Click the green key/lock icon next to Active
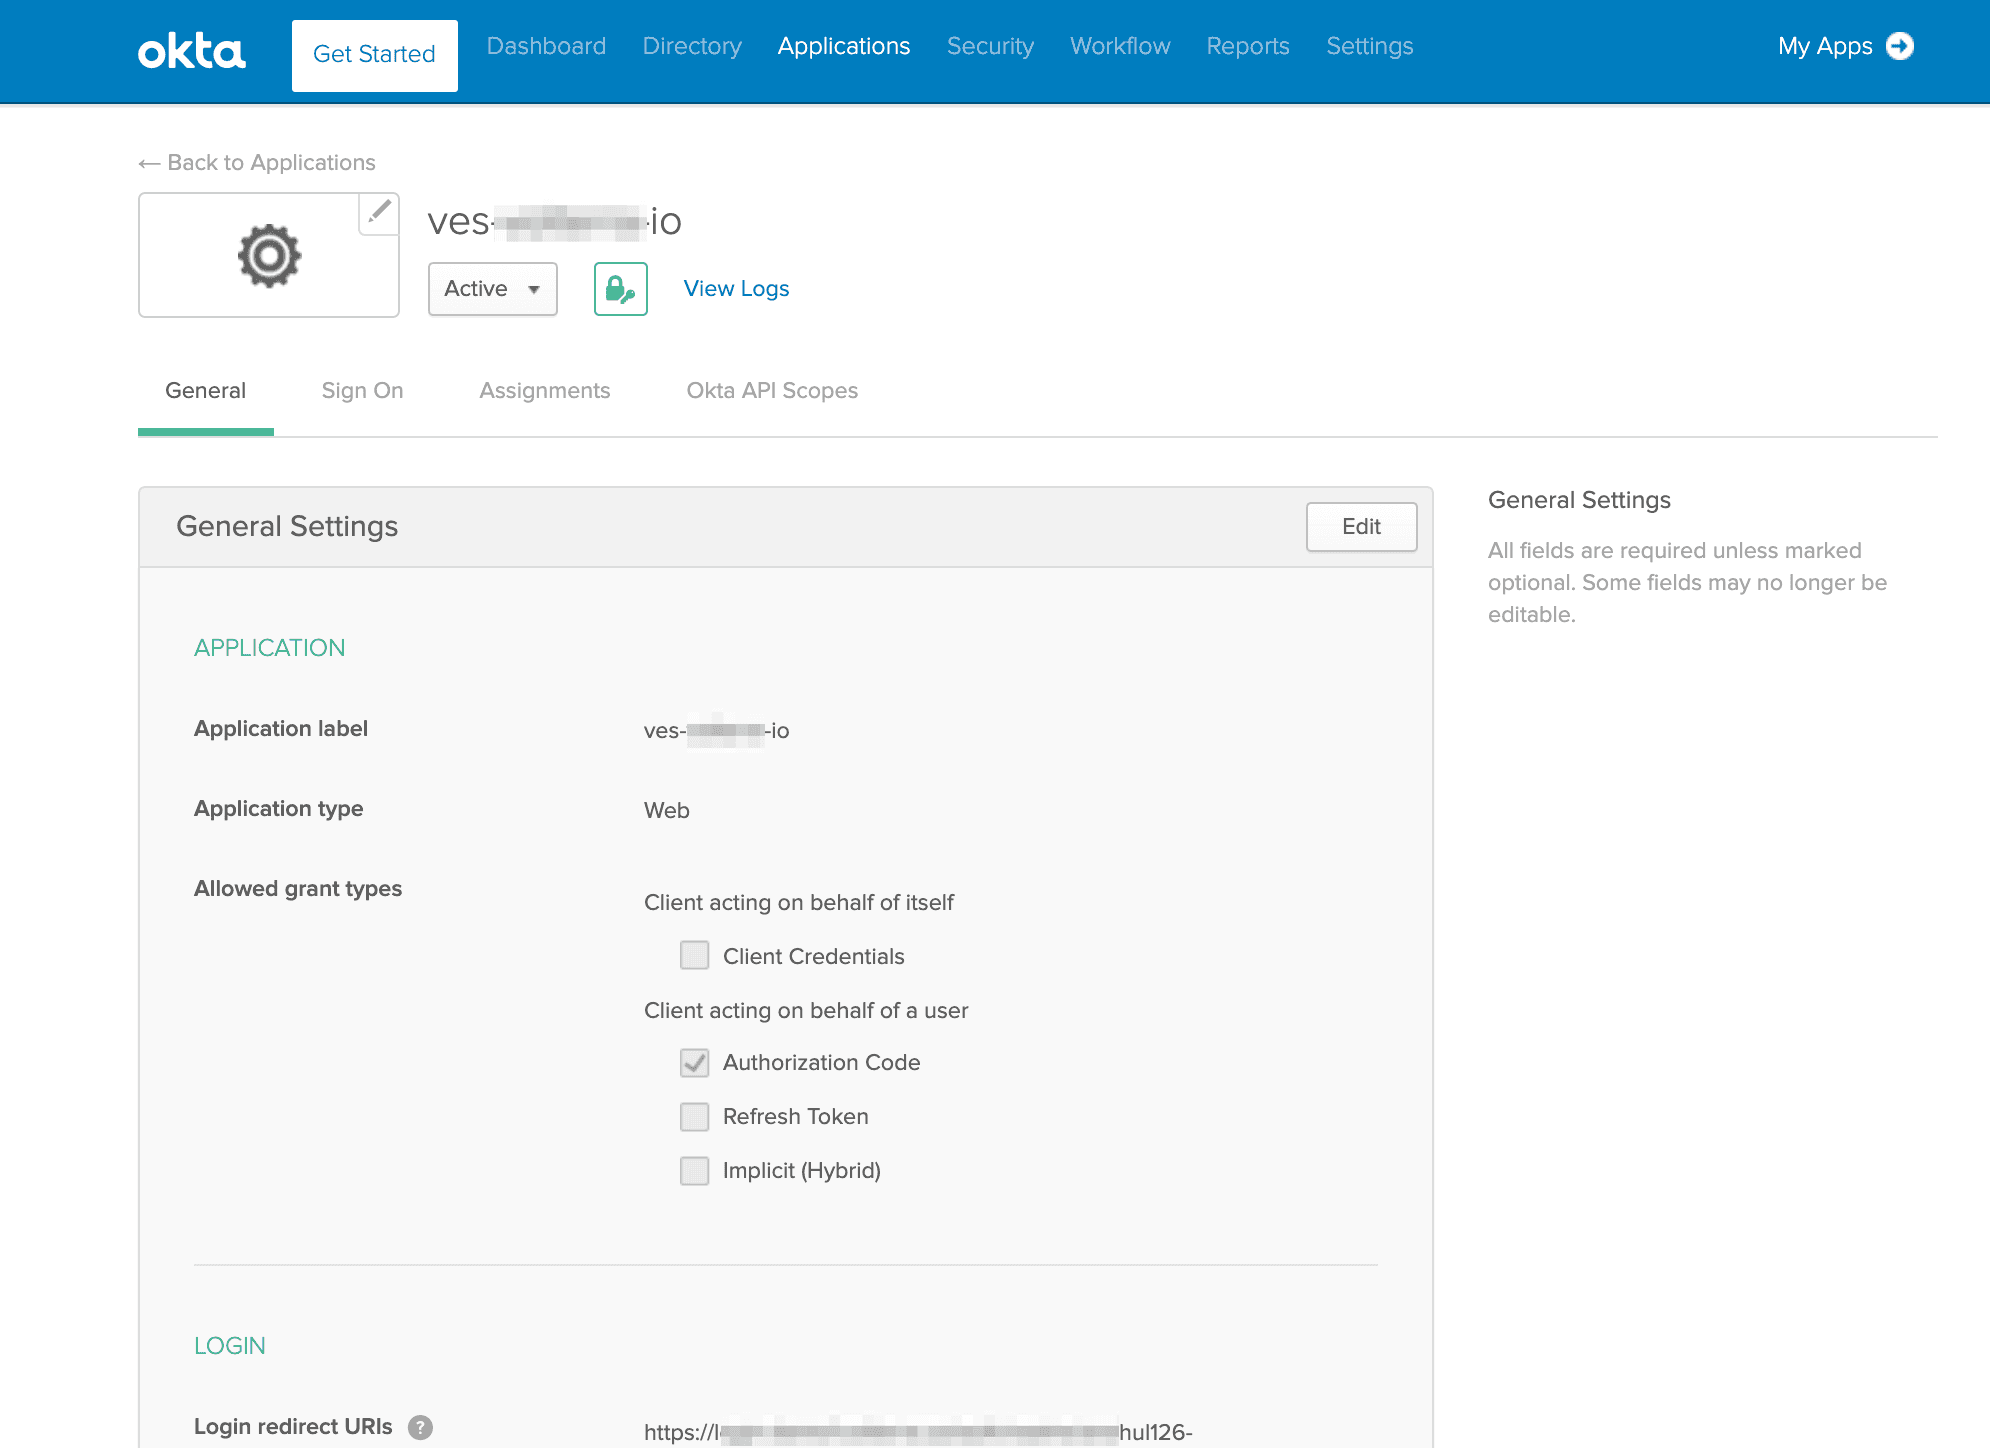 [620, 289]
